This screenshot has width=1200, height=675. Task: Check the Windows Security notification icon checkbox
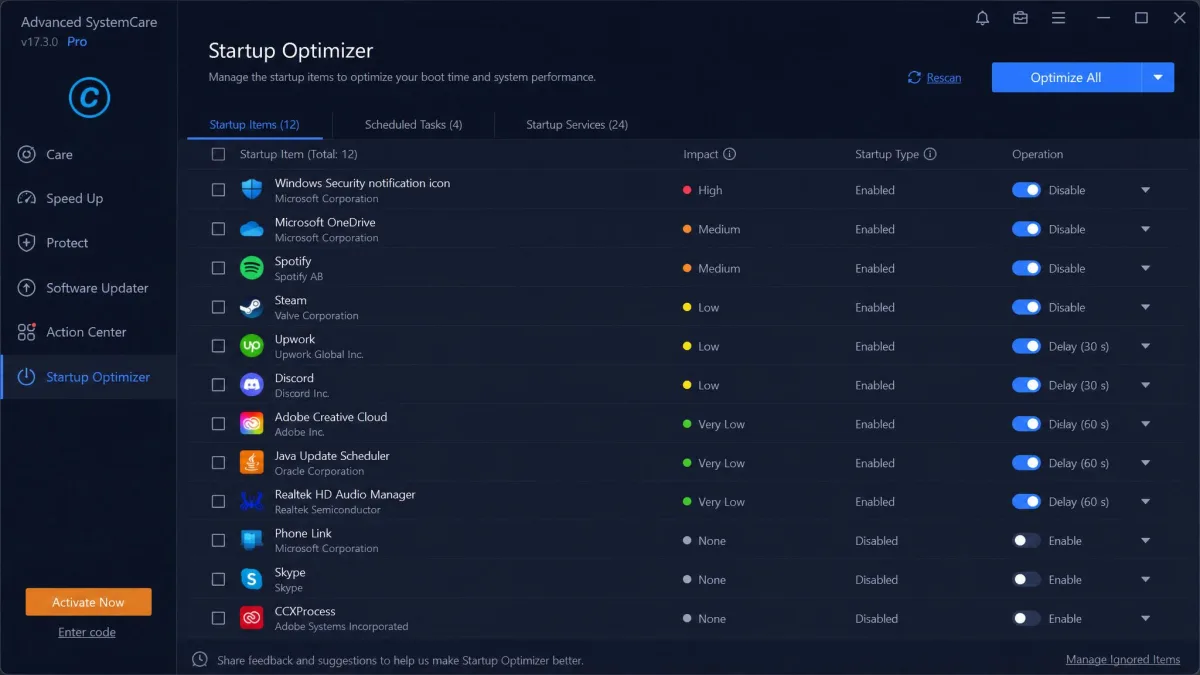218,190
